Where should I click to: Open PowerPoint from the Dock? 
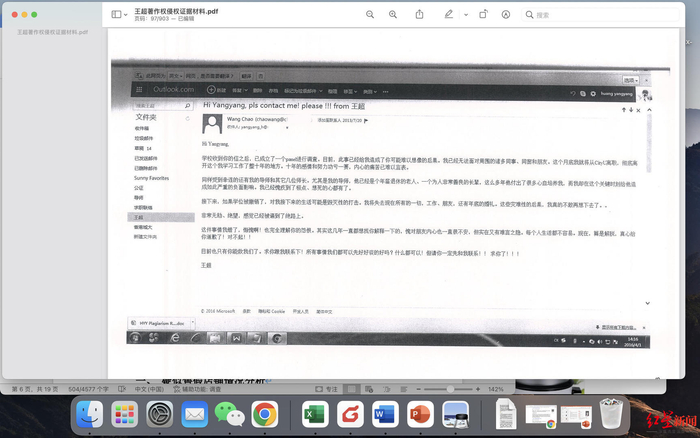[x=420, y=414]
